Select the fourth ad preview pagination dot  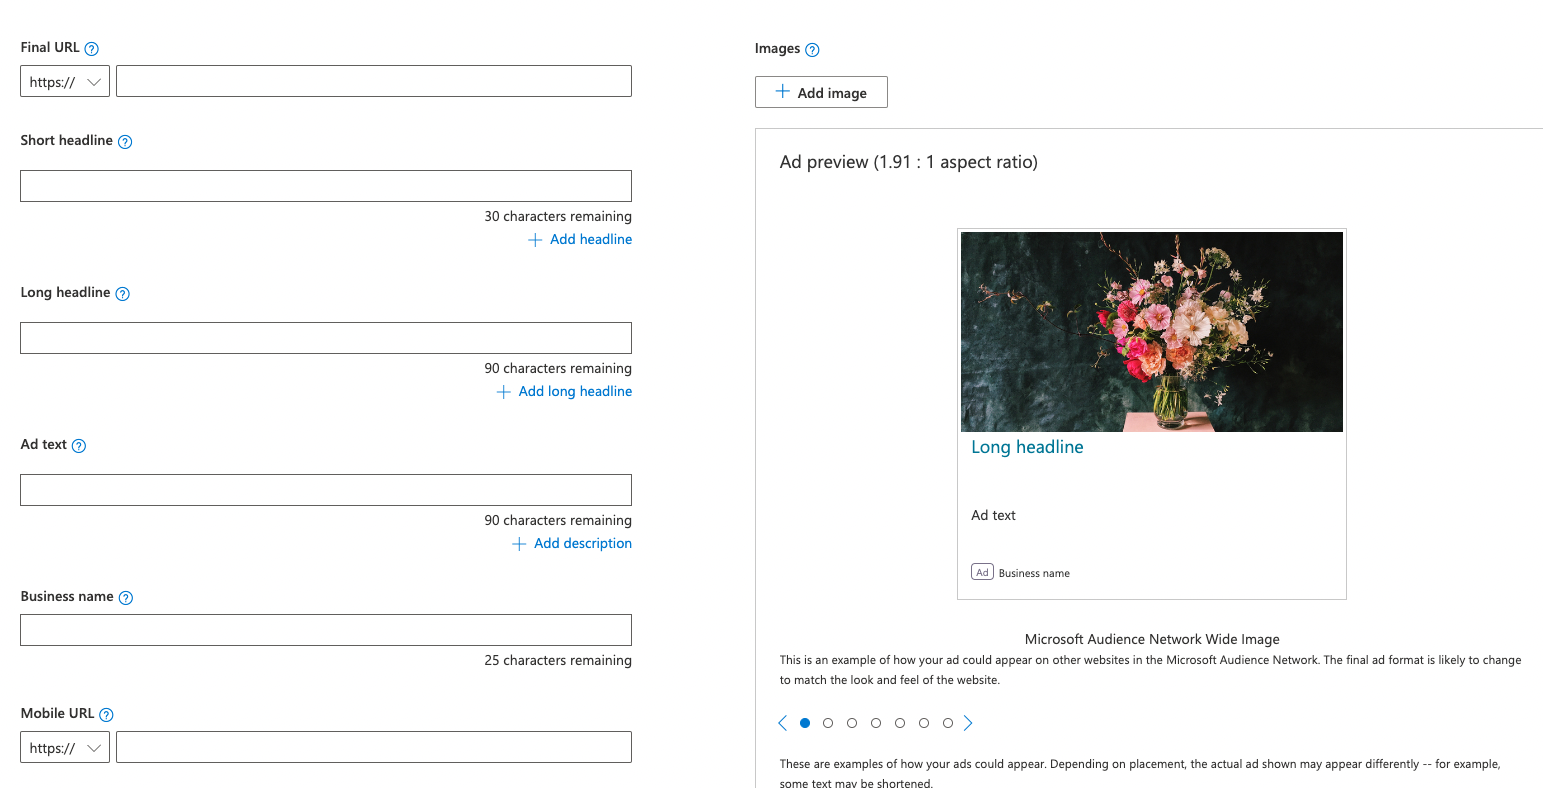click(876, 723)
